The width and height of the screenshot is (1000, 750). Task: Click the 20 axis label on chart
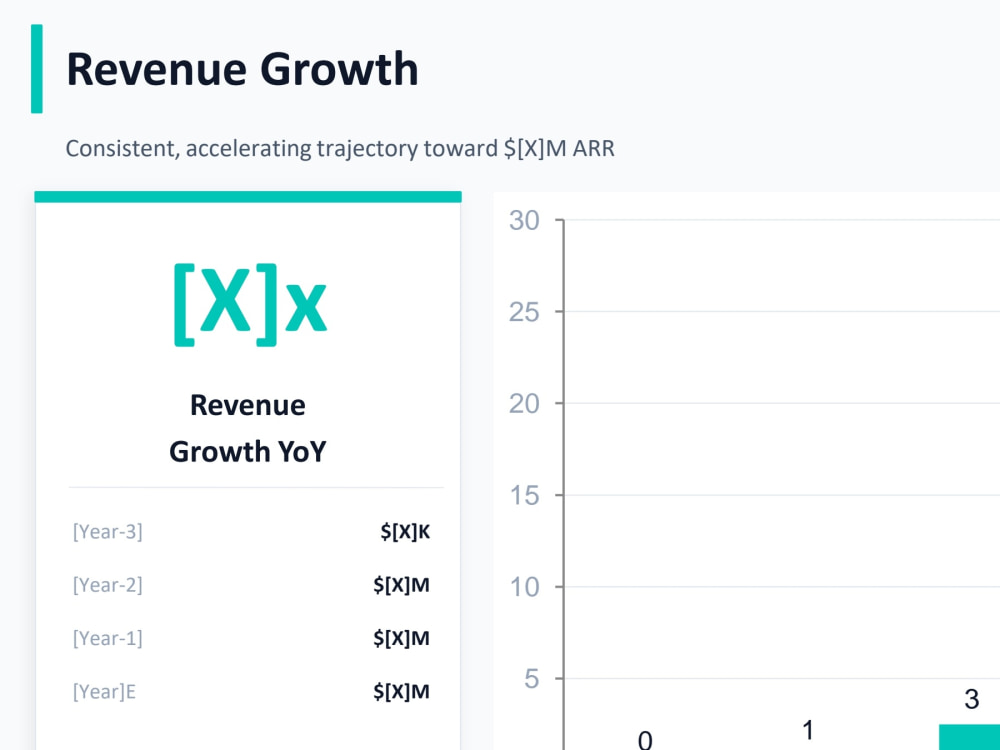point(524,404)
